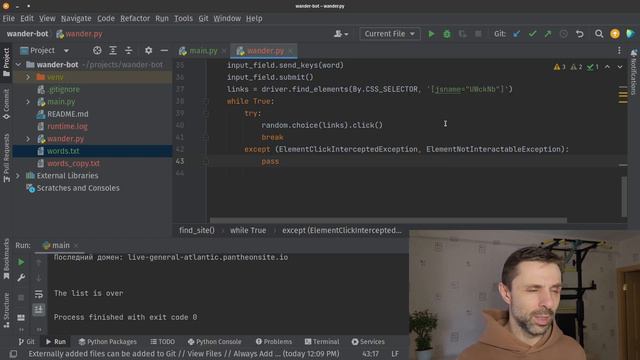Open Search Everywhere magnifier
640x360 pixels.
tap(599, 34)
